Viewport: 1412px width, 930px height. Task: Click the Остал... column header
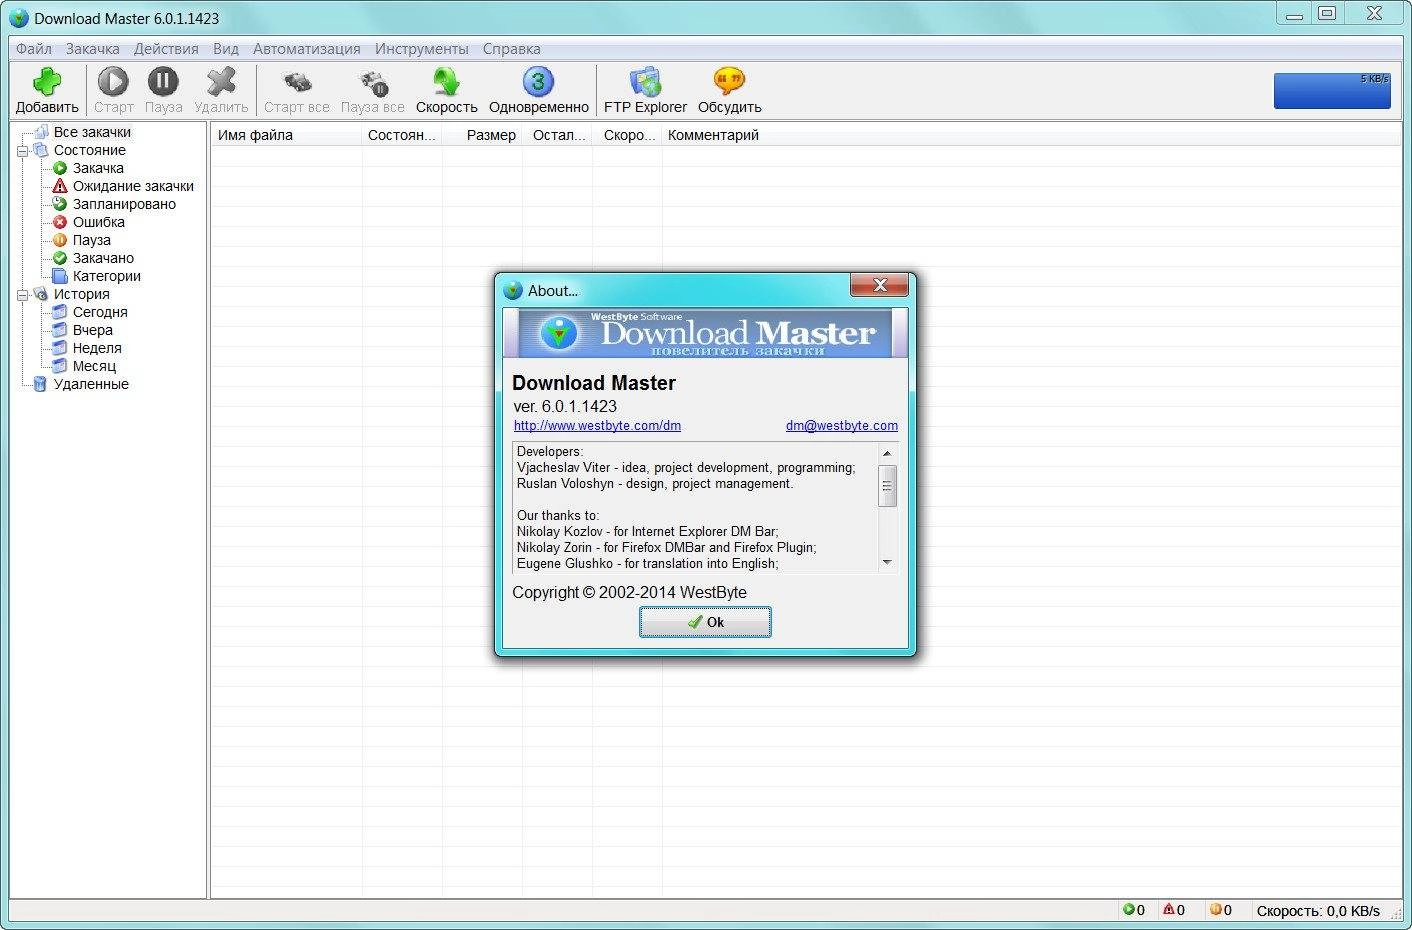coord(559,135)
